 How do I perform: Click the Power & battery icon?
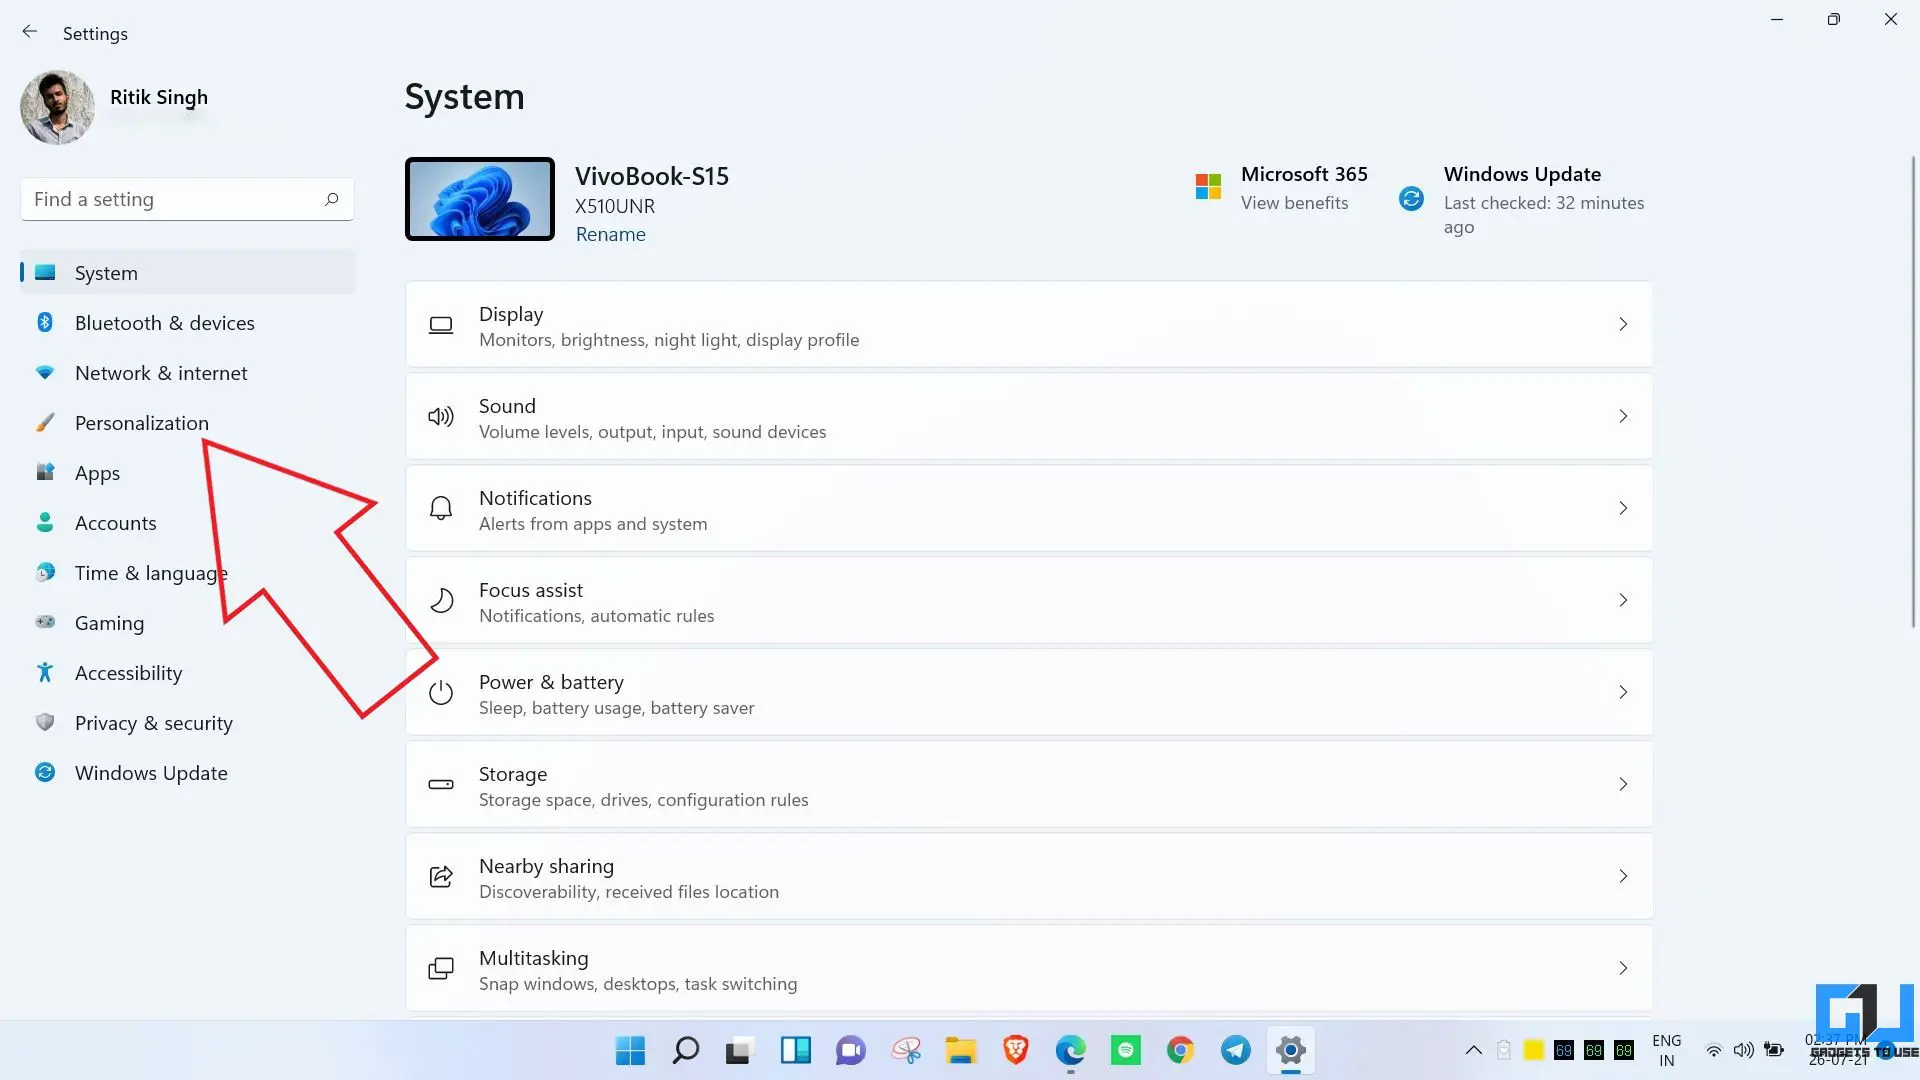(x=441, y=692)
